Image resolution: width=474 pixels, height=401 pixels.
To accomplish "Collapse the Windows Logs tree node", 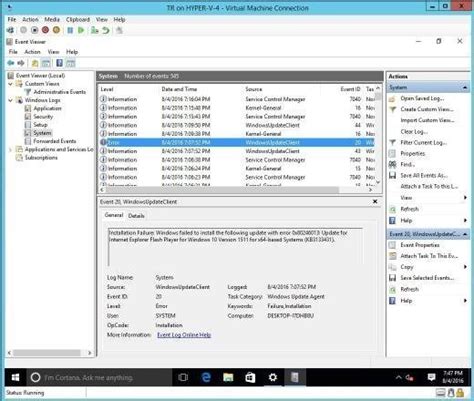I will pyautogui.click(x=10, y=100).
